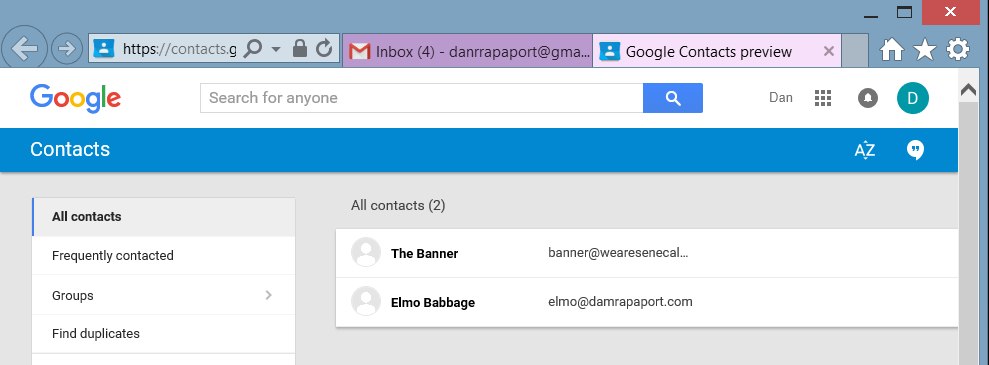Click the blue search magnifier button

(672, 98)
